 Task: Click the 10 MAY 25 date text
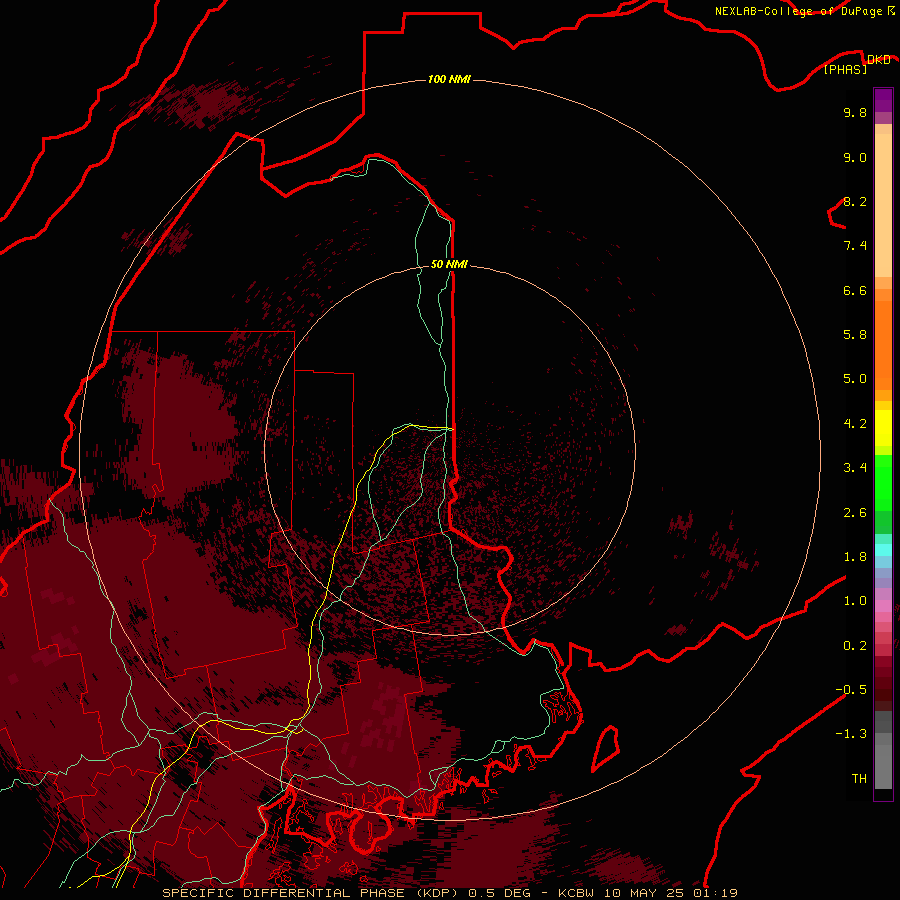point(644,893)
